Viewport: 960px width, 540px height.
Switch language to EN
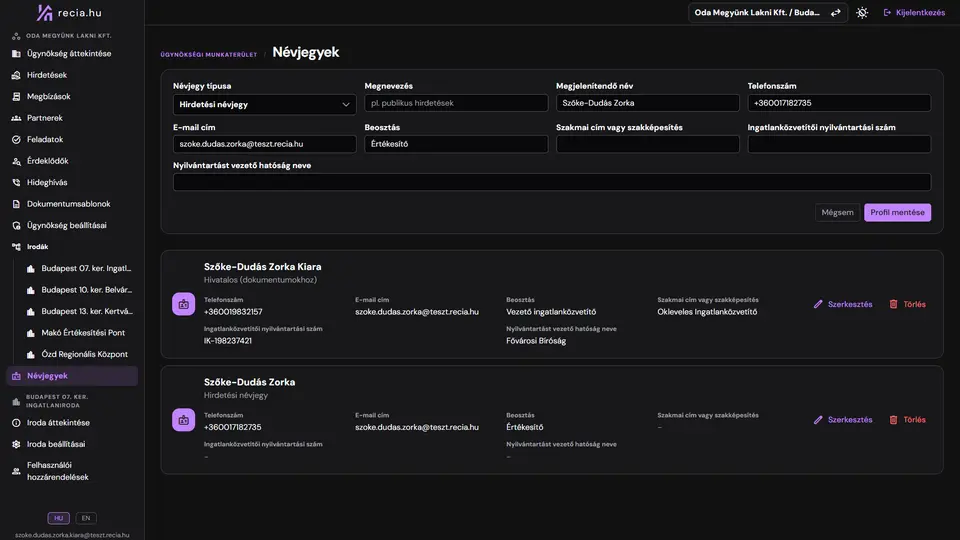point(86,518)
